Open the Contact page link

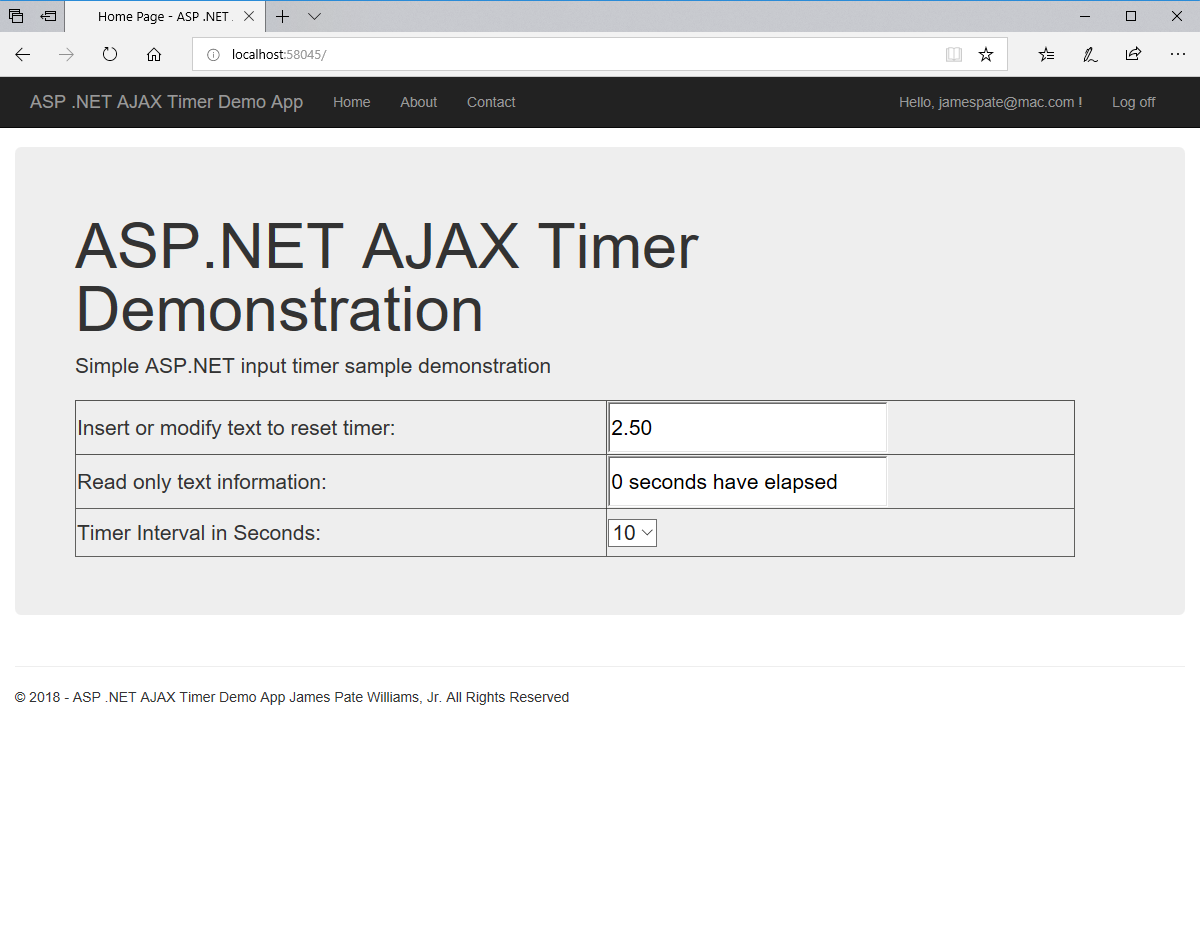(491, 102)
